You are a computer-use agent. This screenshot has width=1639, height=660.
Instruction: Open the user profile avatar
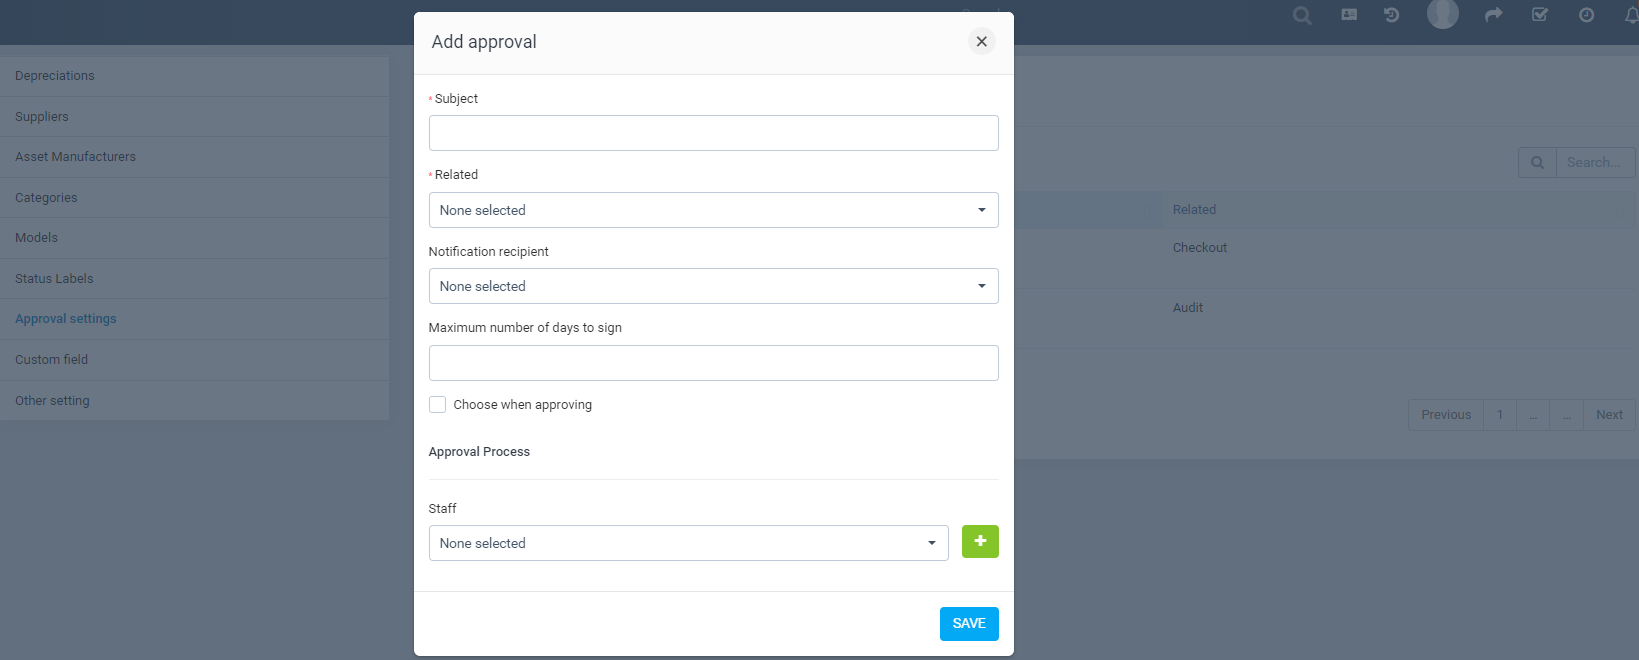click(x=1442, y=14)
